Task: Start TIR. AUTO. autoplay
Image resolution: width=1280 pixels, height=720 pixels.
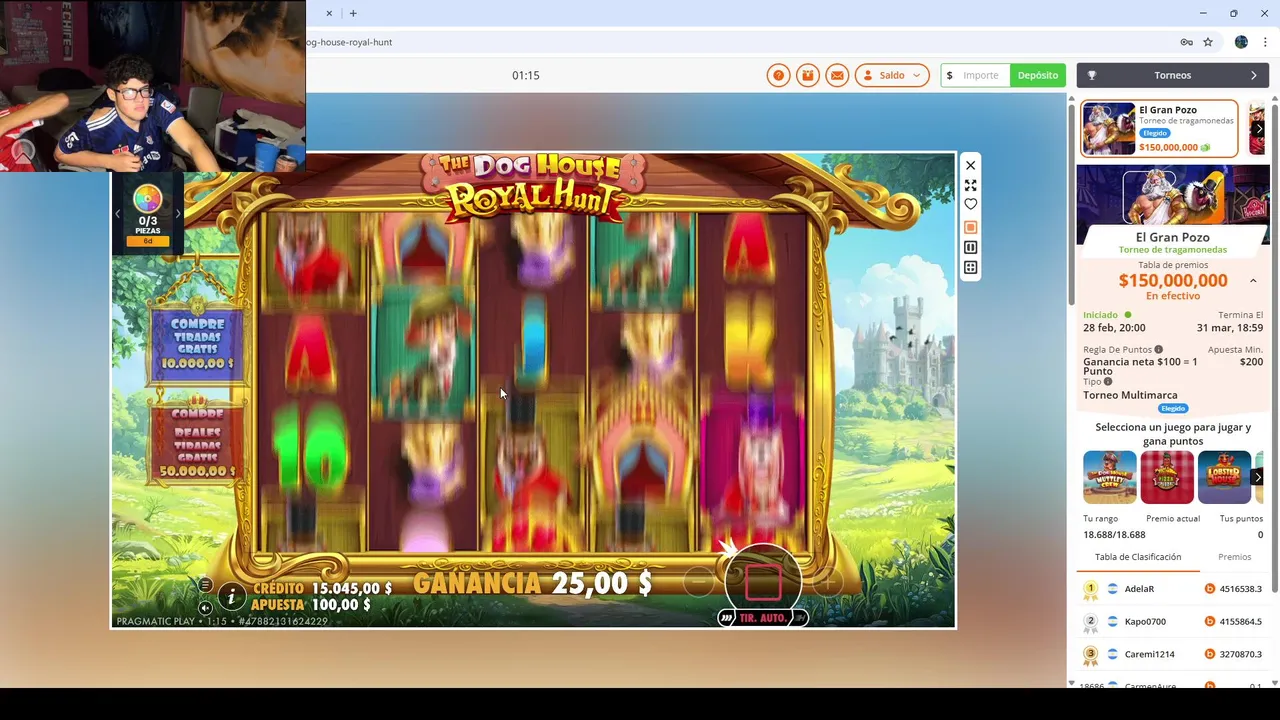Action: 763,618
